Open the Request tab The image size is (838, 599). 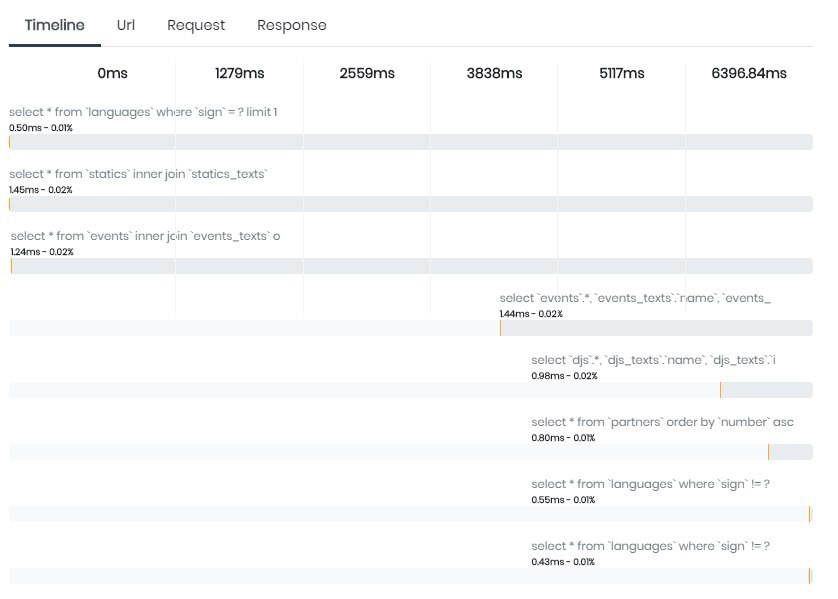coord(196,25)
